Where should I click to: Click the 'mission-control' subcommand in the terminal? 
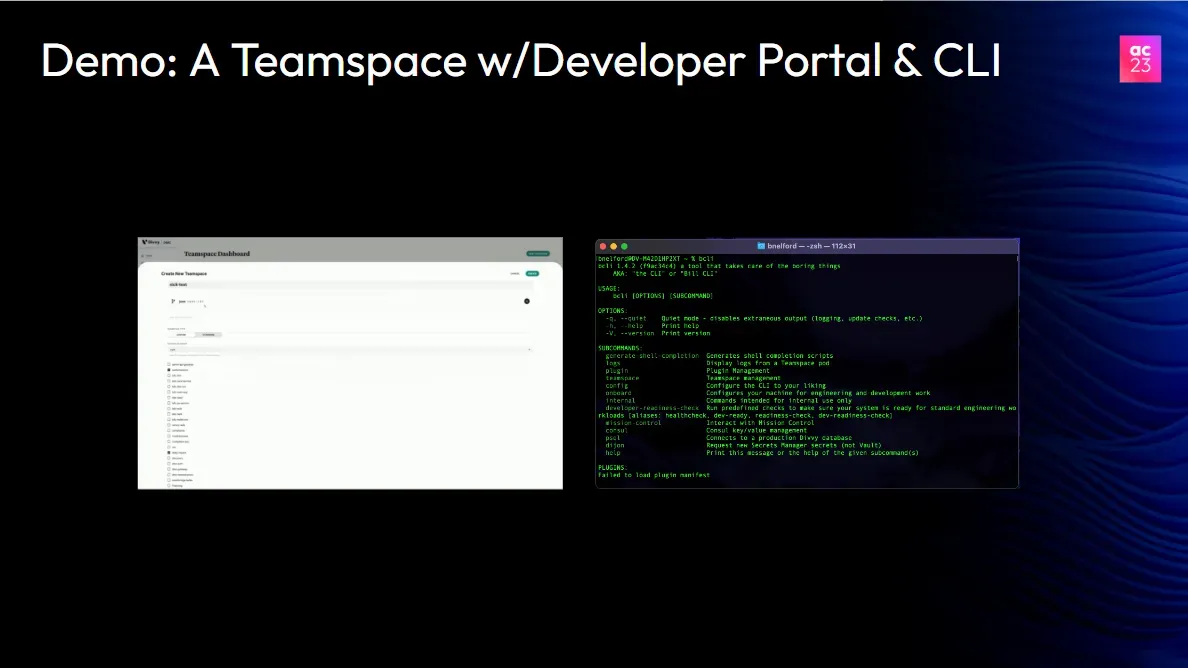[x=633, y=423]
